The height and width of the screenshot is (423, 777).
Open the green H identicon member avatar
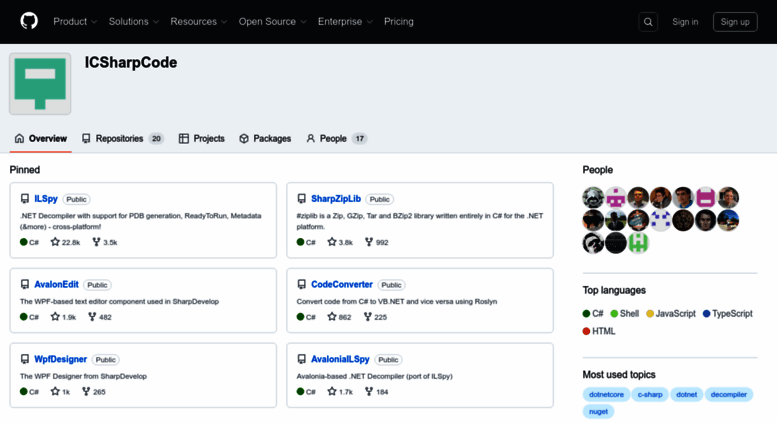pyautogui.click(x=638, y=243)
